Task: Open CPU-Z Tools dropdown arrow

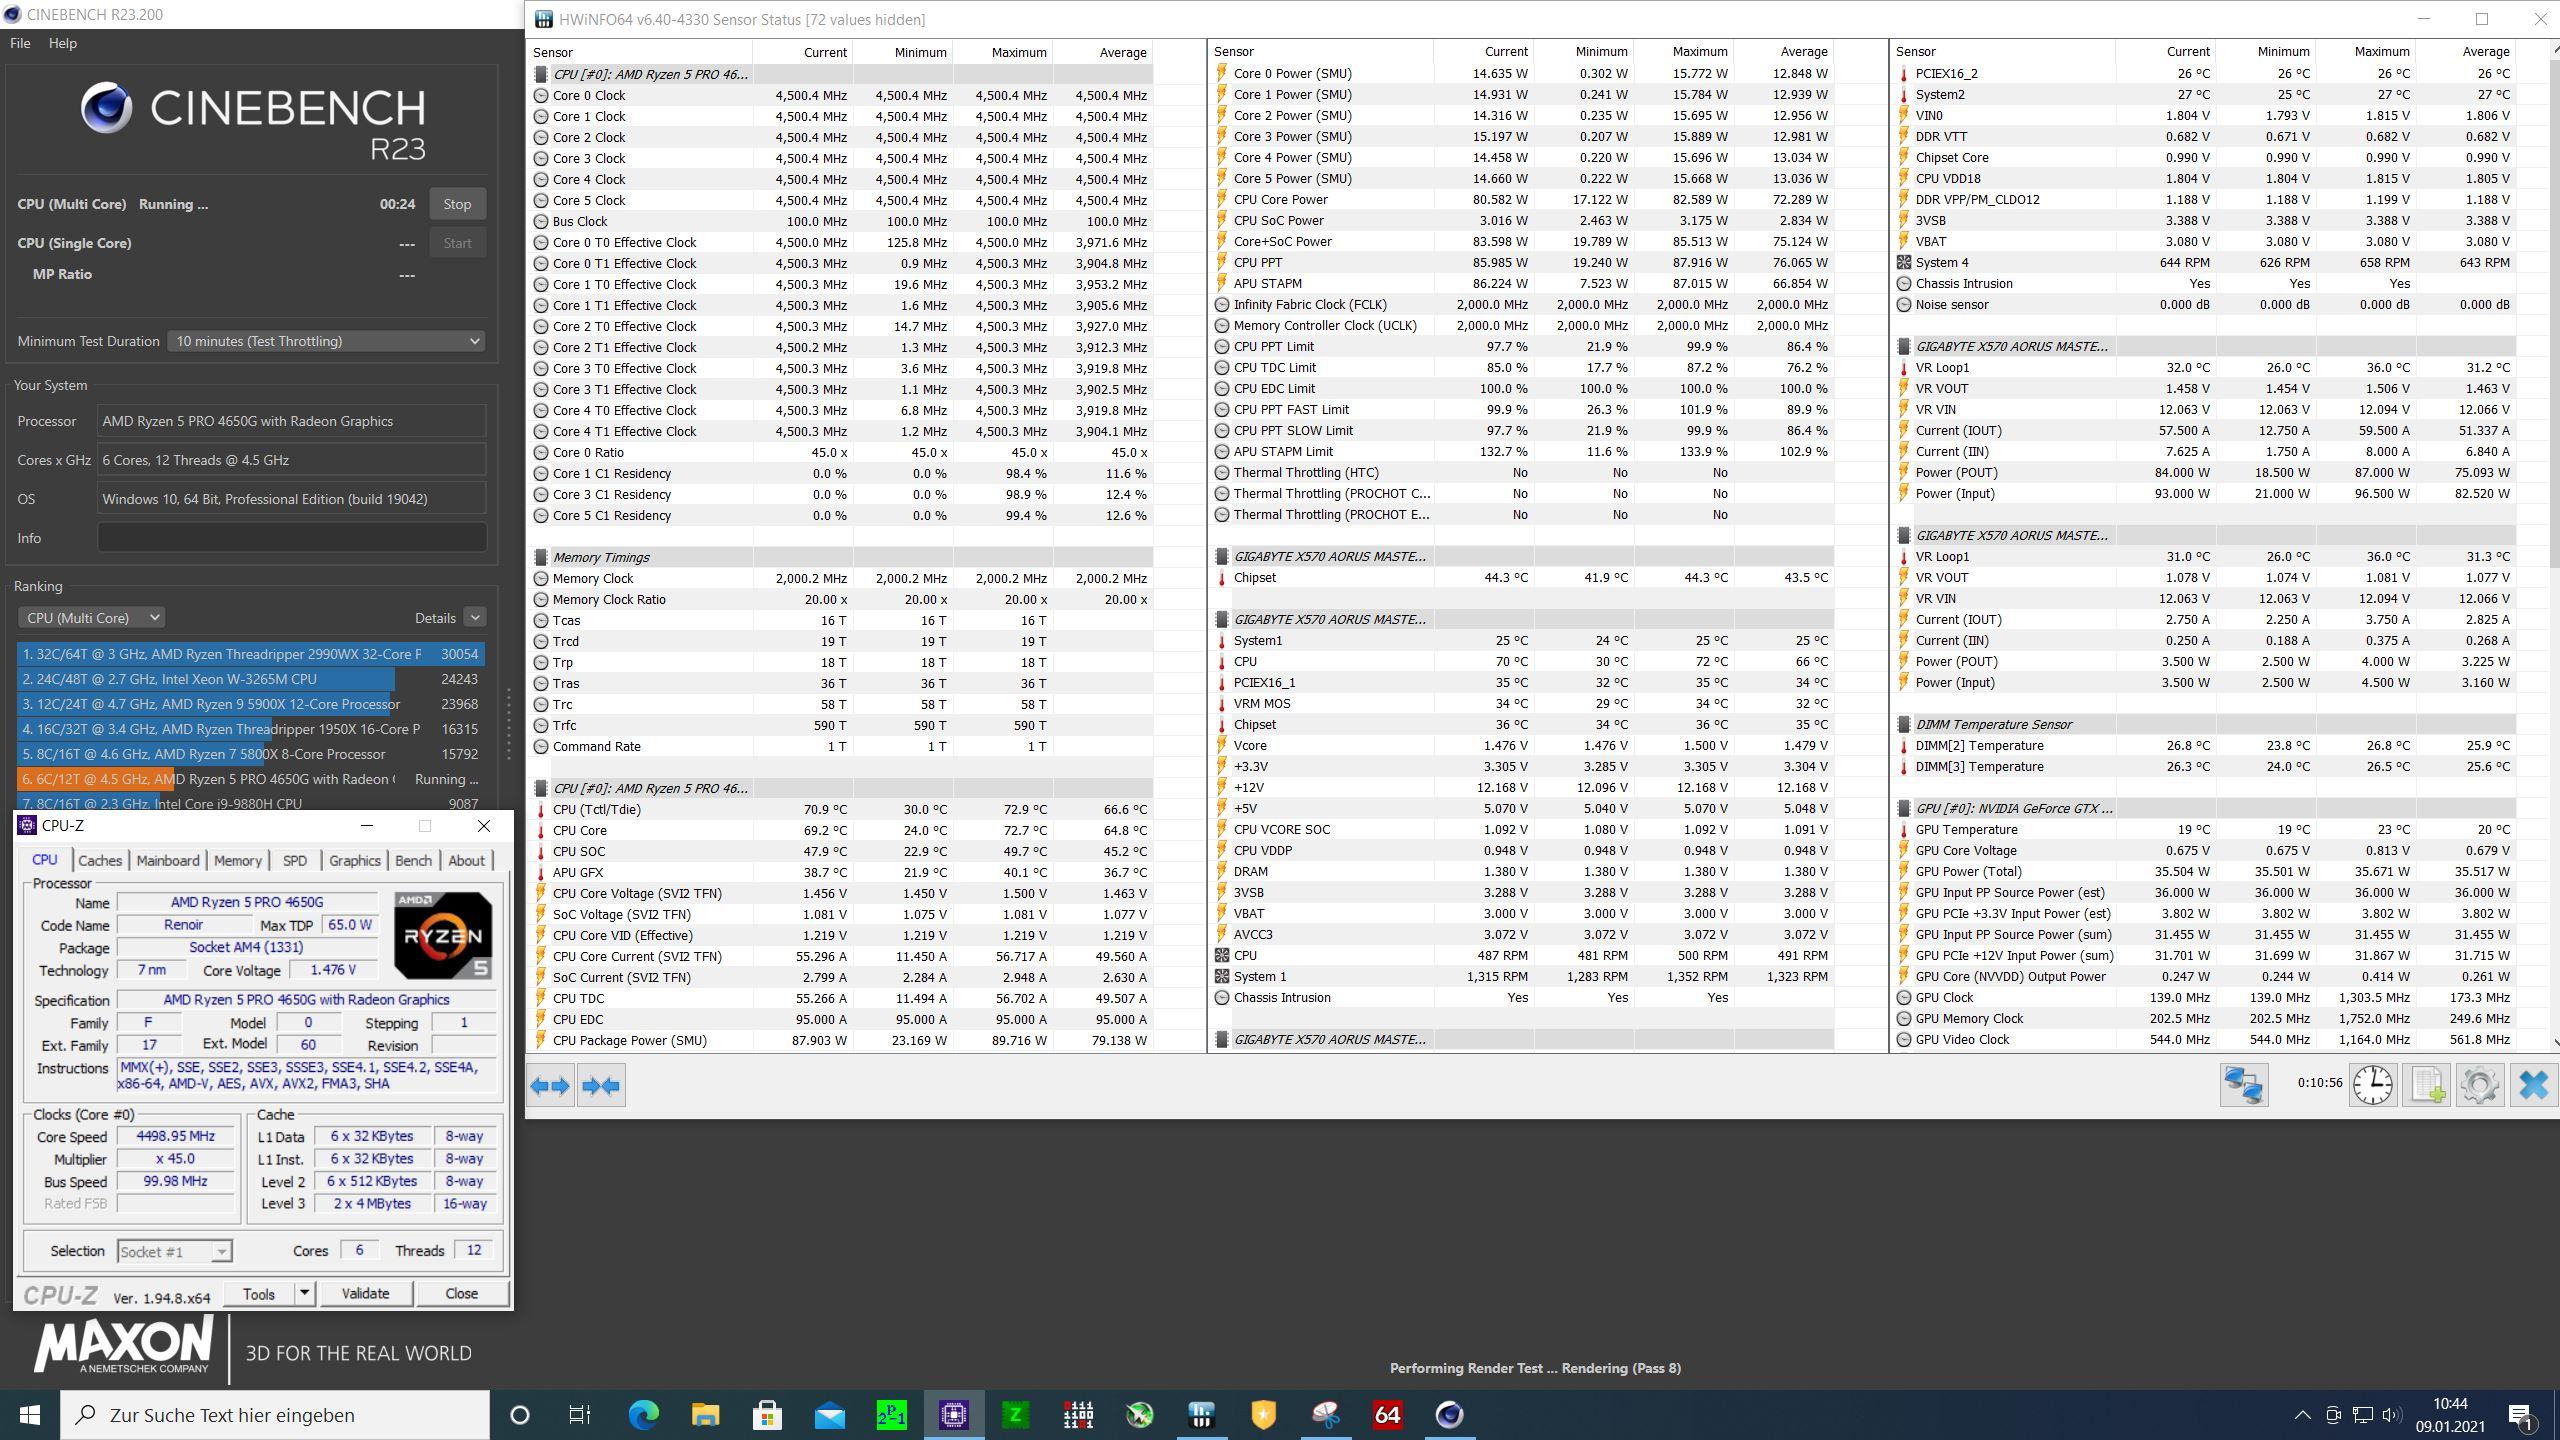Action: coord(304,1294)
